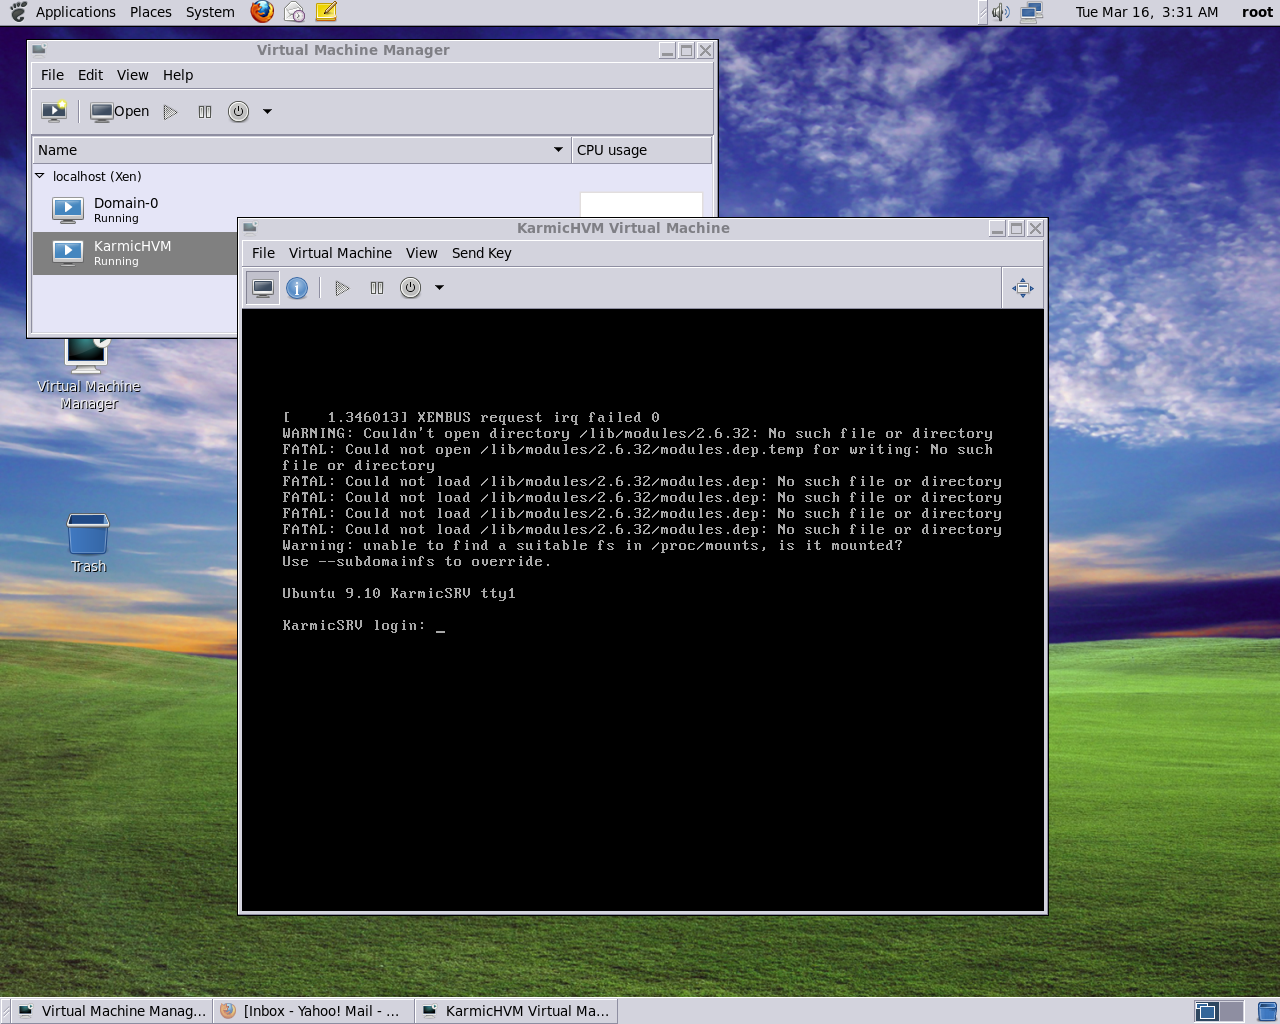This screenshot has height=1024, width=1280.
Task: Click the KarmicHVM power shutdown icon
Action: [410, 288]
